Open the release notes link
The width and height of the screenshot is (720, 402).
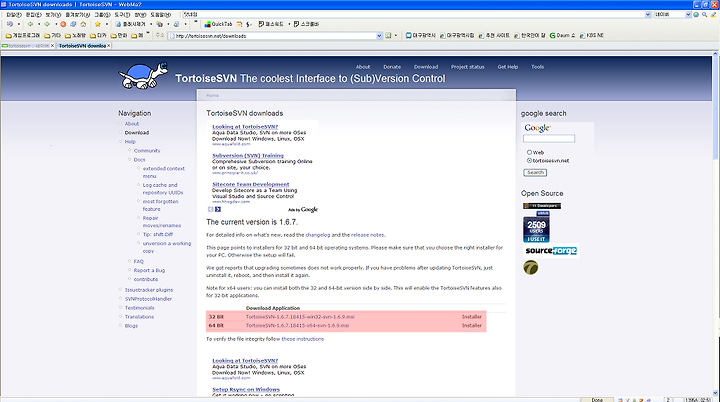tap(367, 235)
